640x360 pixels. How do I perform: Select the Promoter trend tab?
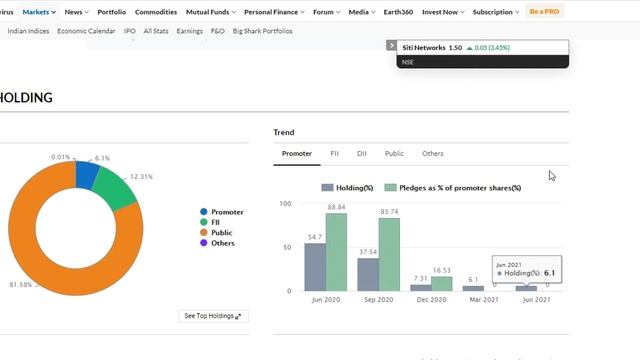(x=297, y=153)
